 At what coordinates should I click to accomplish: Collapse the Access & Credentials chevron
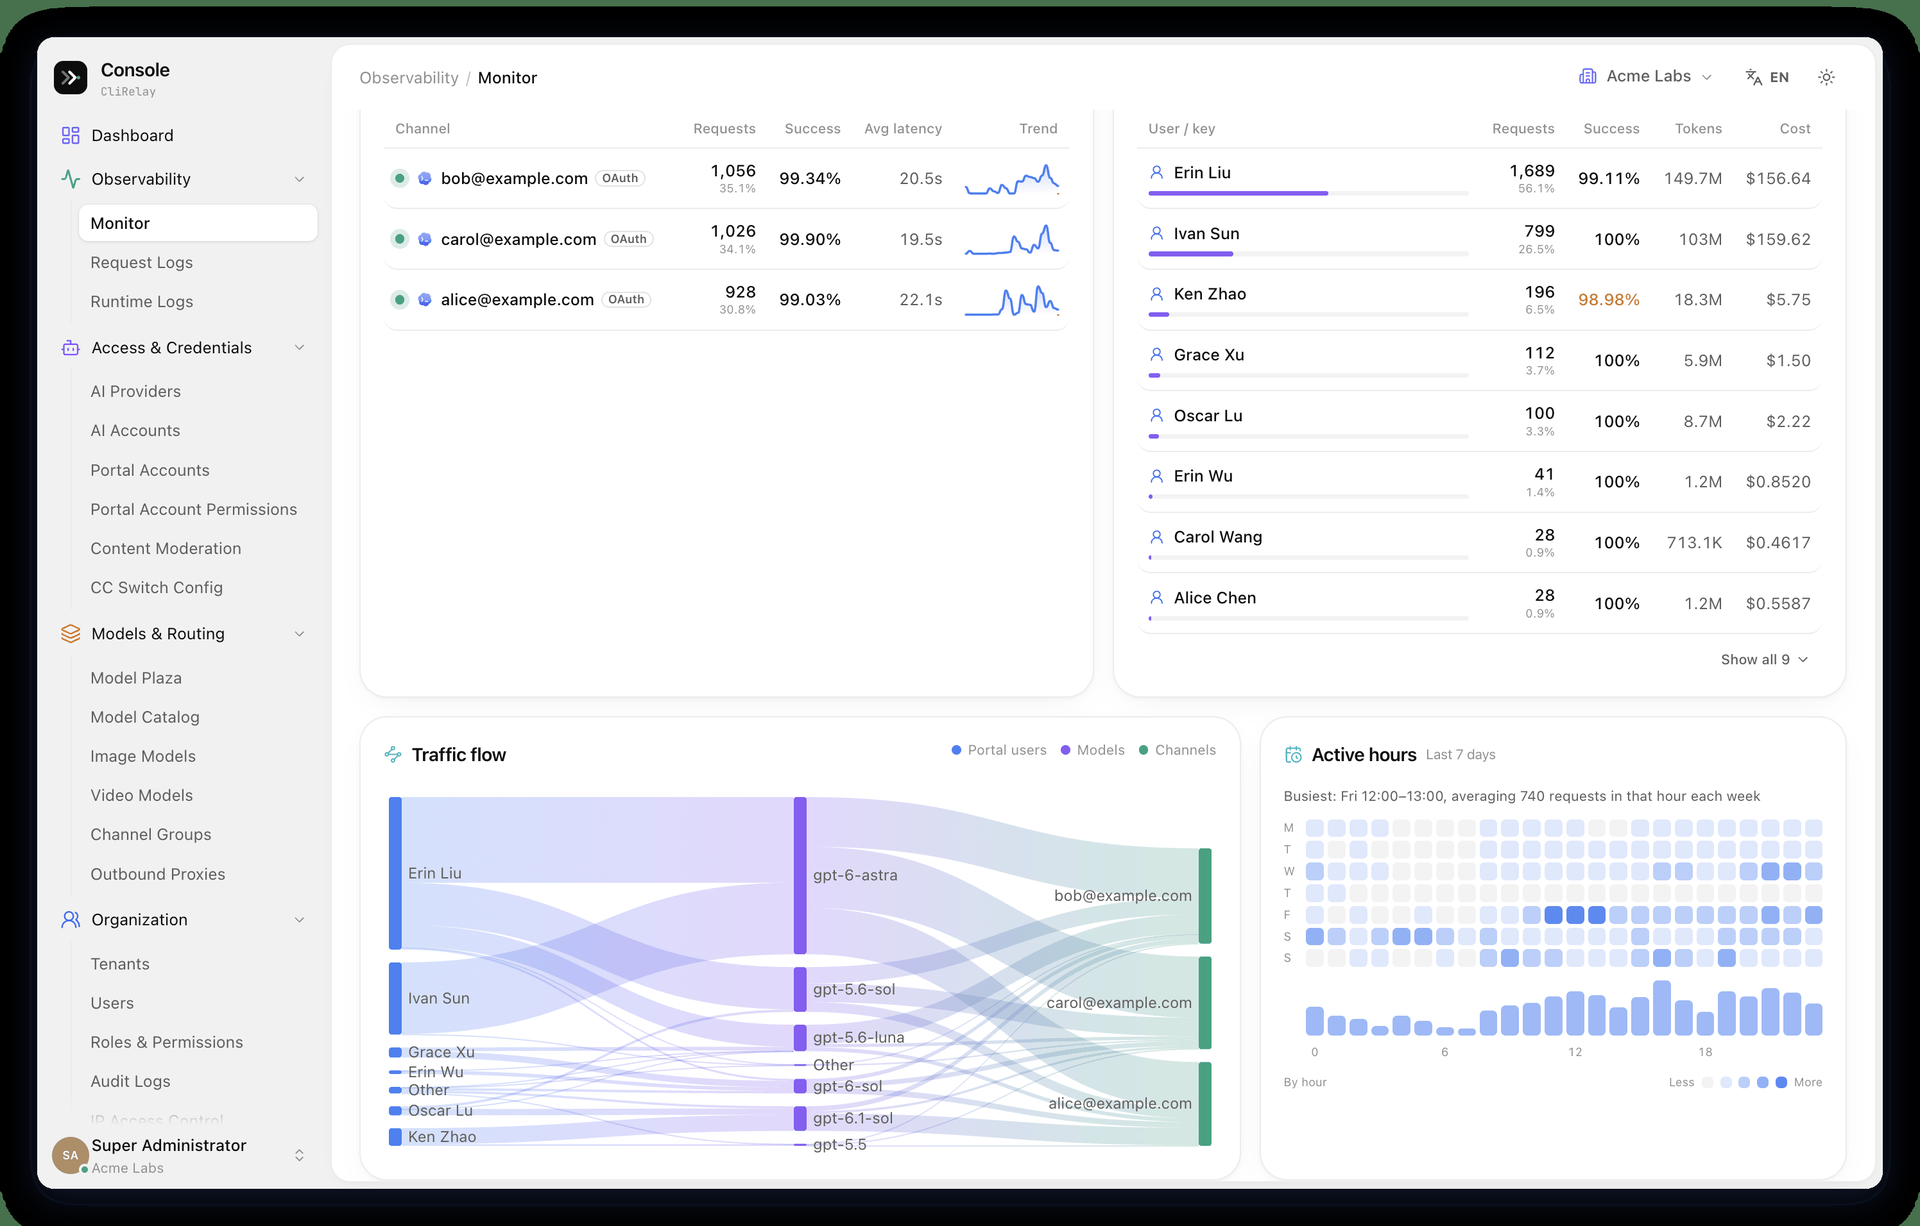tap(299, 348)
